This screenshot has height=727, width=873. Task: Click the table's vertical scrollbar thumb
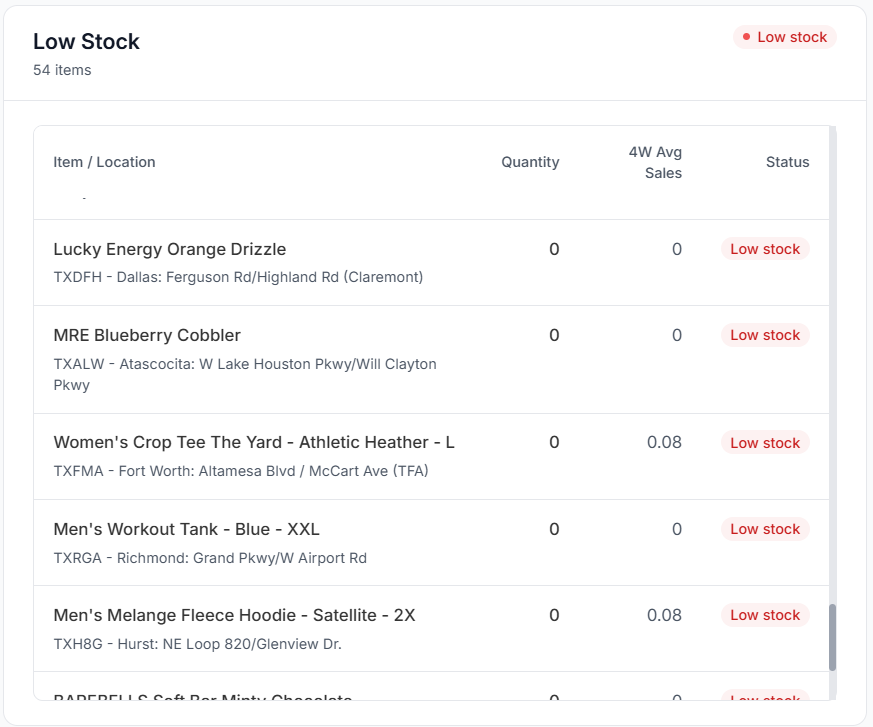pyautogui.click(x=832, y=638)
